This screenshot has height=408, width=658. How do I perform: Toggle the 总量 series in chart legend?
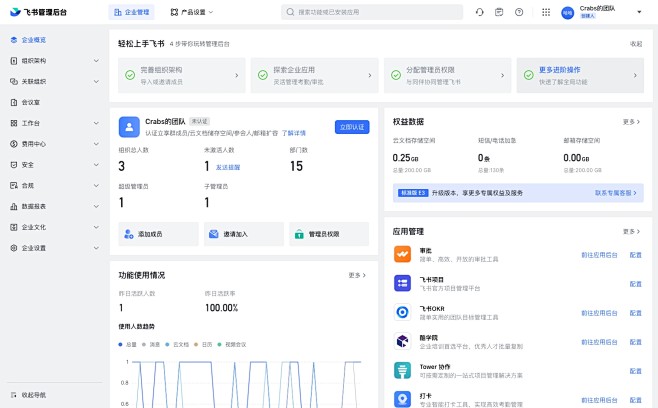pos(128,345)
